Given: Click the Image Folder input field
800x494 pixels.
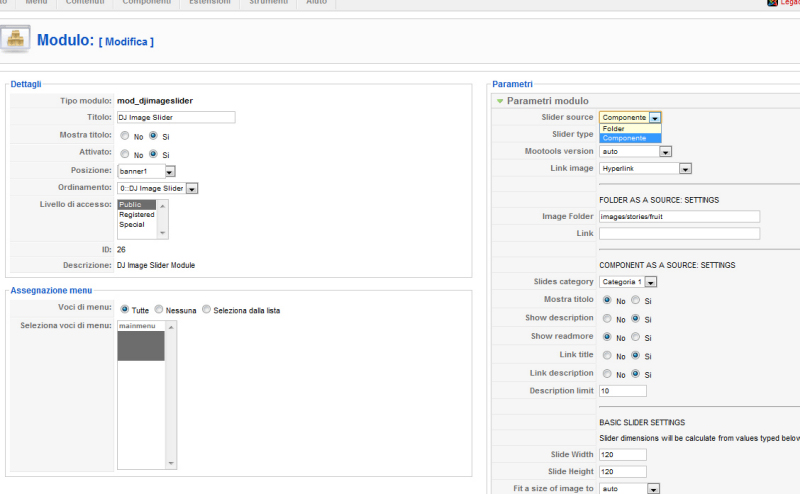Looking at the screenshot, I should 679,216.
